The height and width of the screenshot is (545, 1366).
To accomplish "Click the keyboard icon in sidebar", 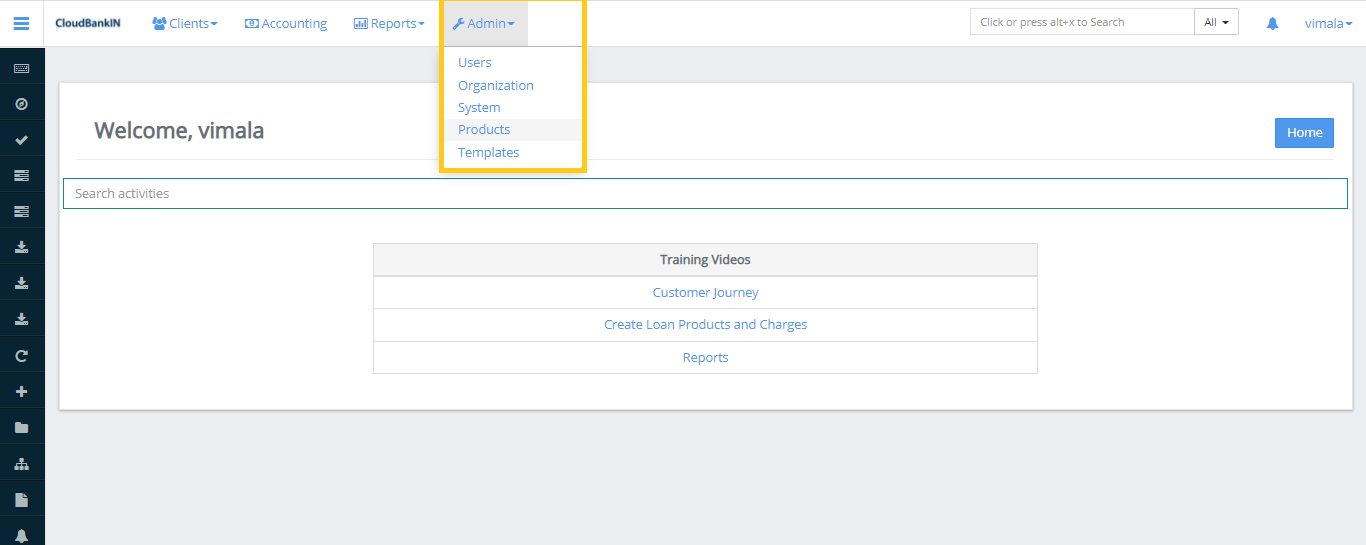I will tap(21, 68).
